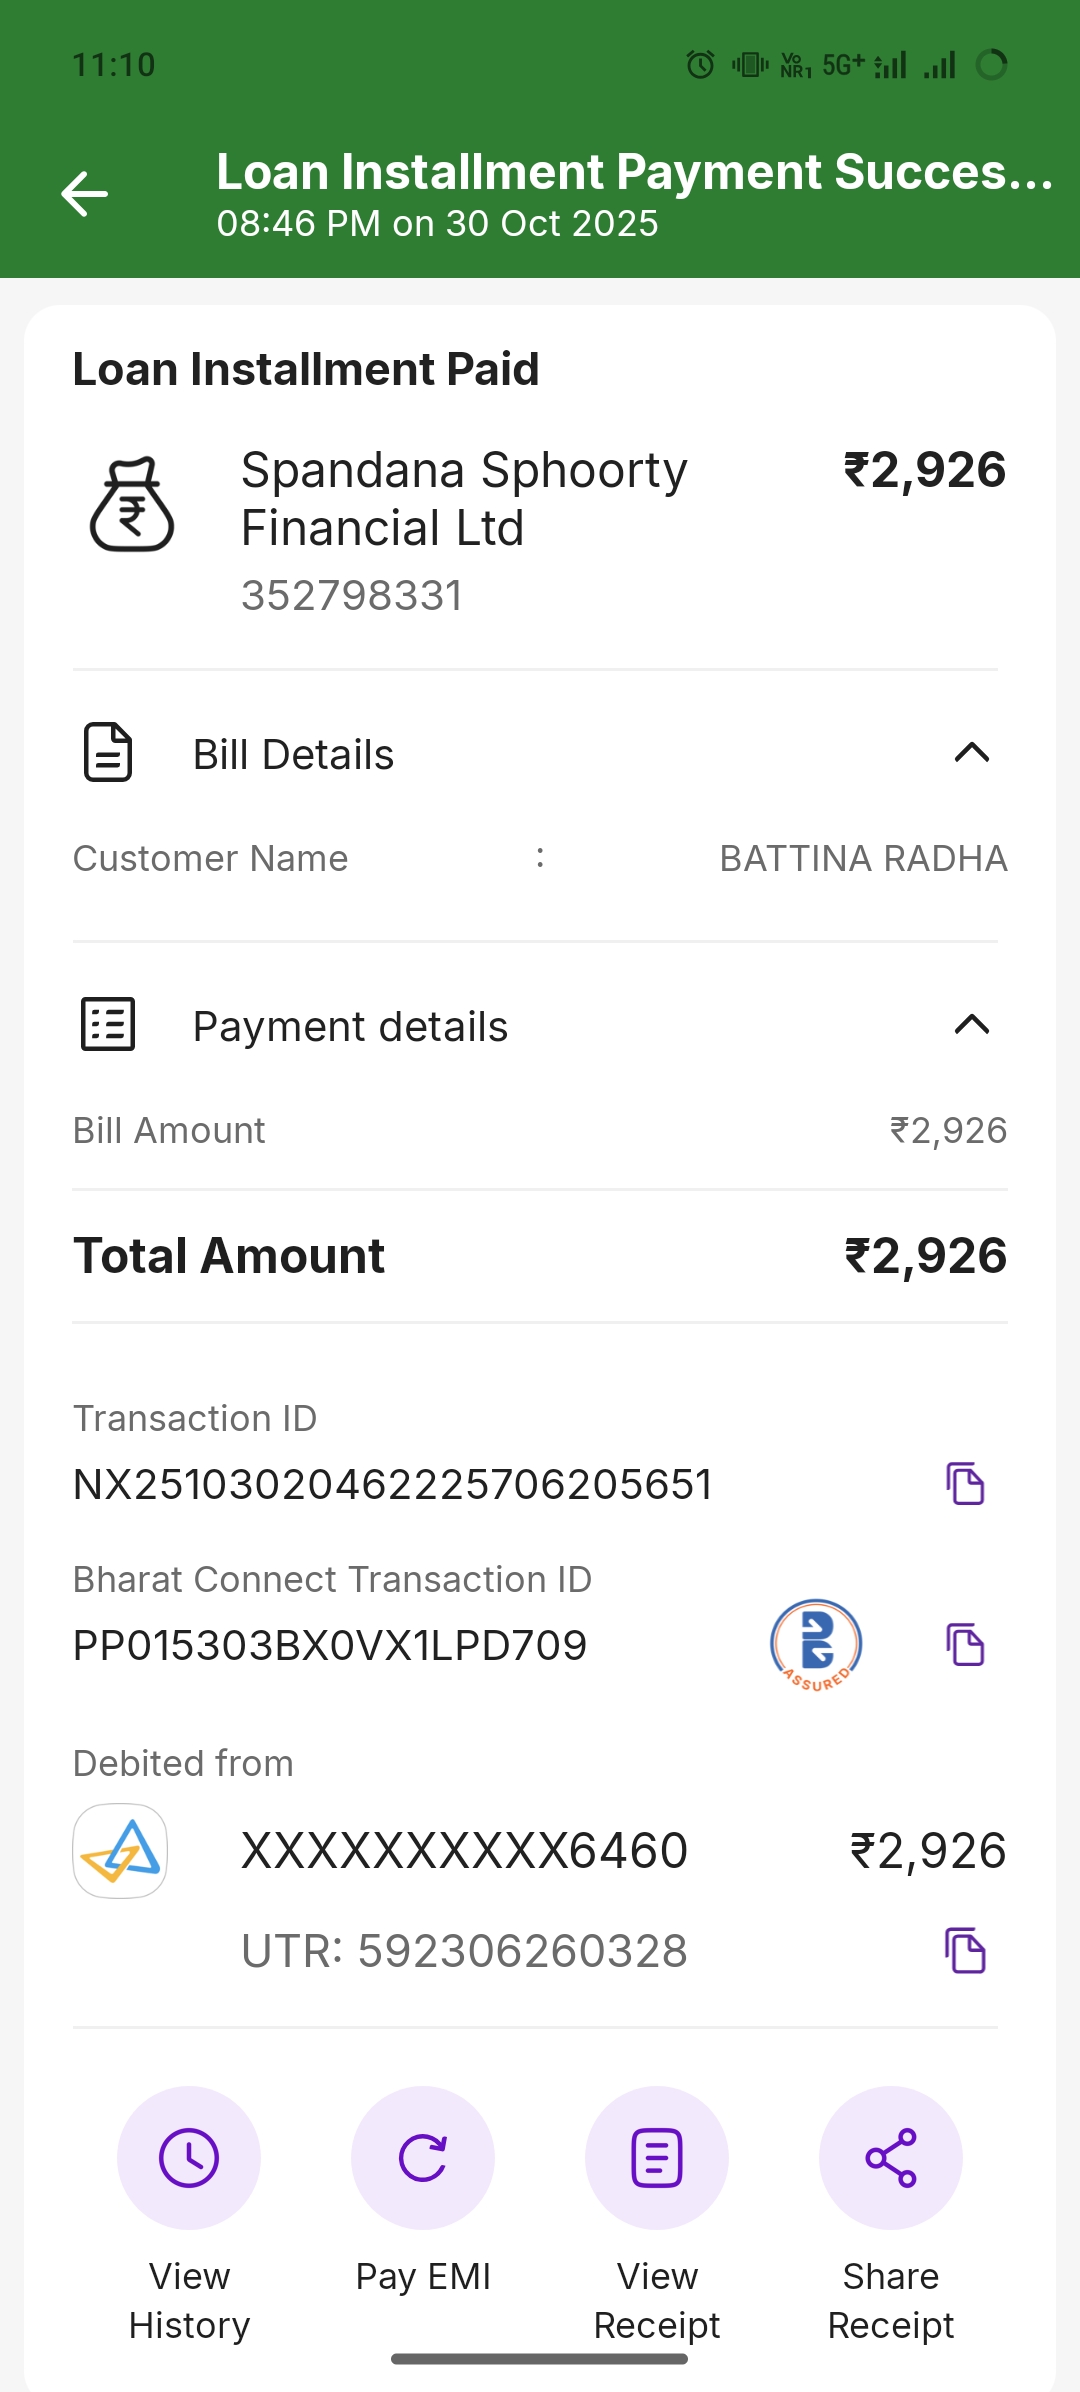Tap the Share Receipt icon

[x=891, y=2157]
